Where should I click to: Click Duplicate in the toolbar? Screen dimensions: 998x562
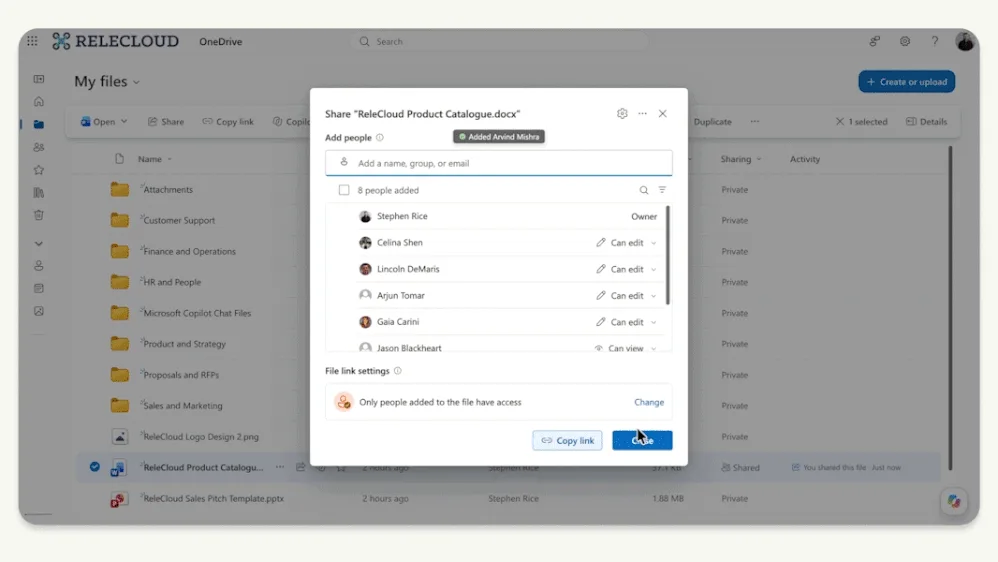712,122
